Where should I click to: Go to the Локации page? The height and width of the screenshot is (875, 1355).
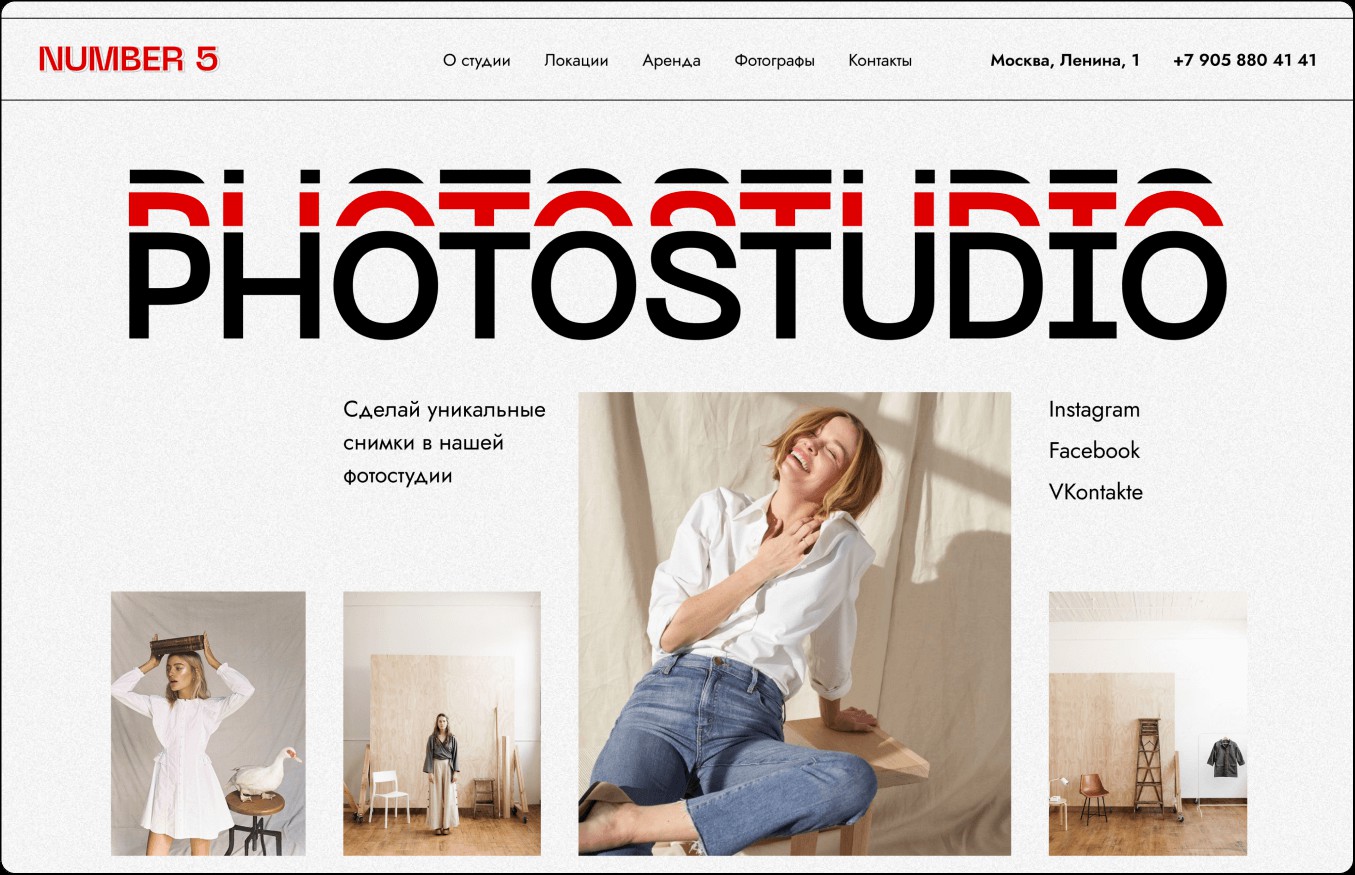576,61
